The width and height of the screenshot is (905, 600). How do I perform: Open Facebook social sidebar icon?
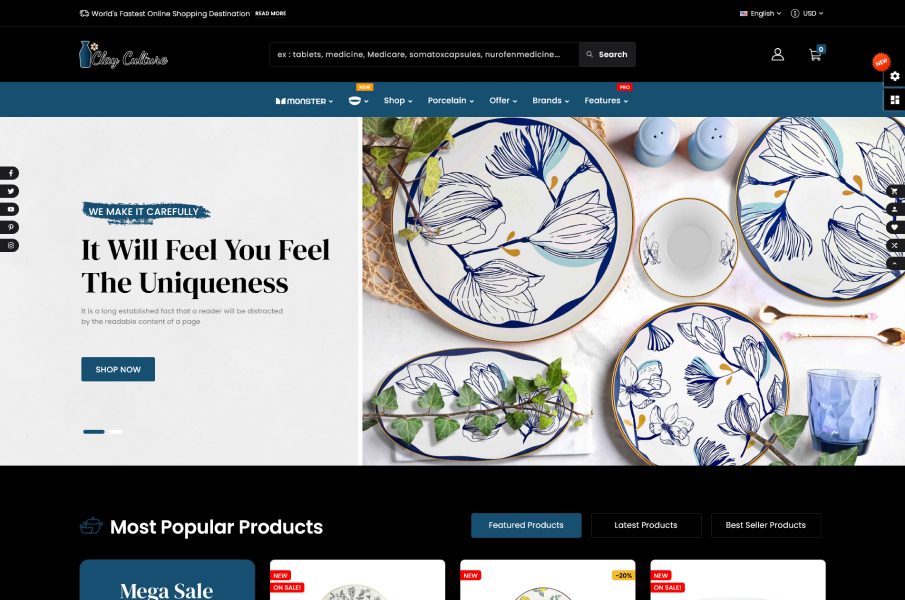[x=10, y=173]
